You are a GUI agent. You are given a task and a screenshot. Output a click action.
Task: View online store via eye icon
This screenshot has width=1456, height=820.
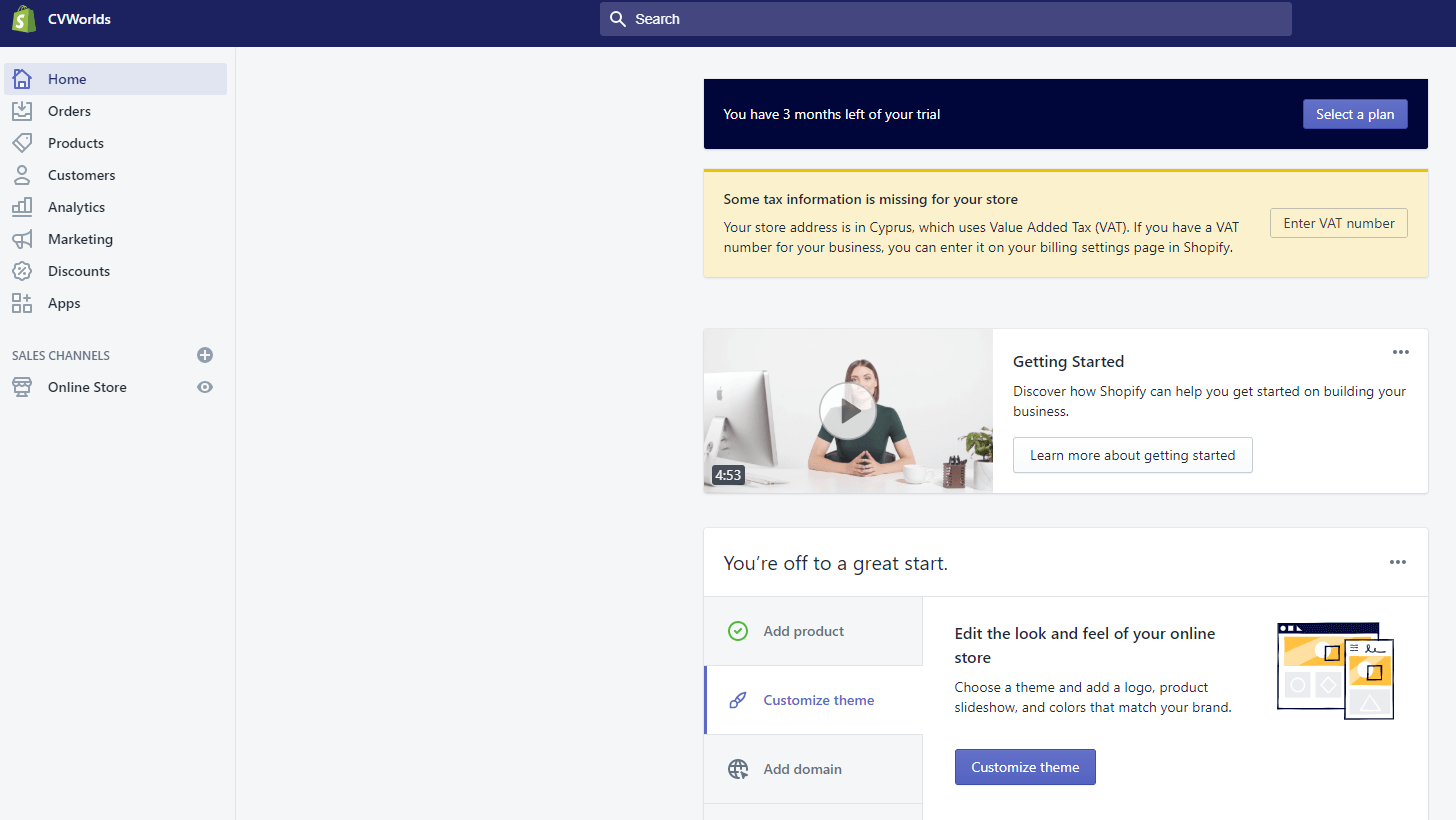[x=205, y=387]
